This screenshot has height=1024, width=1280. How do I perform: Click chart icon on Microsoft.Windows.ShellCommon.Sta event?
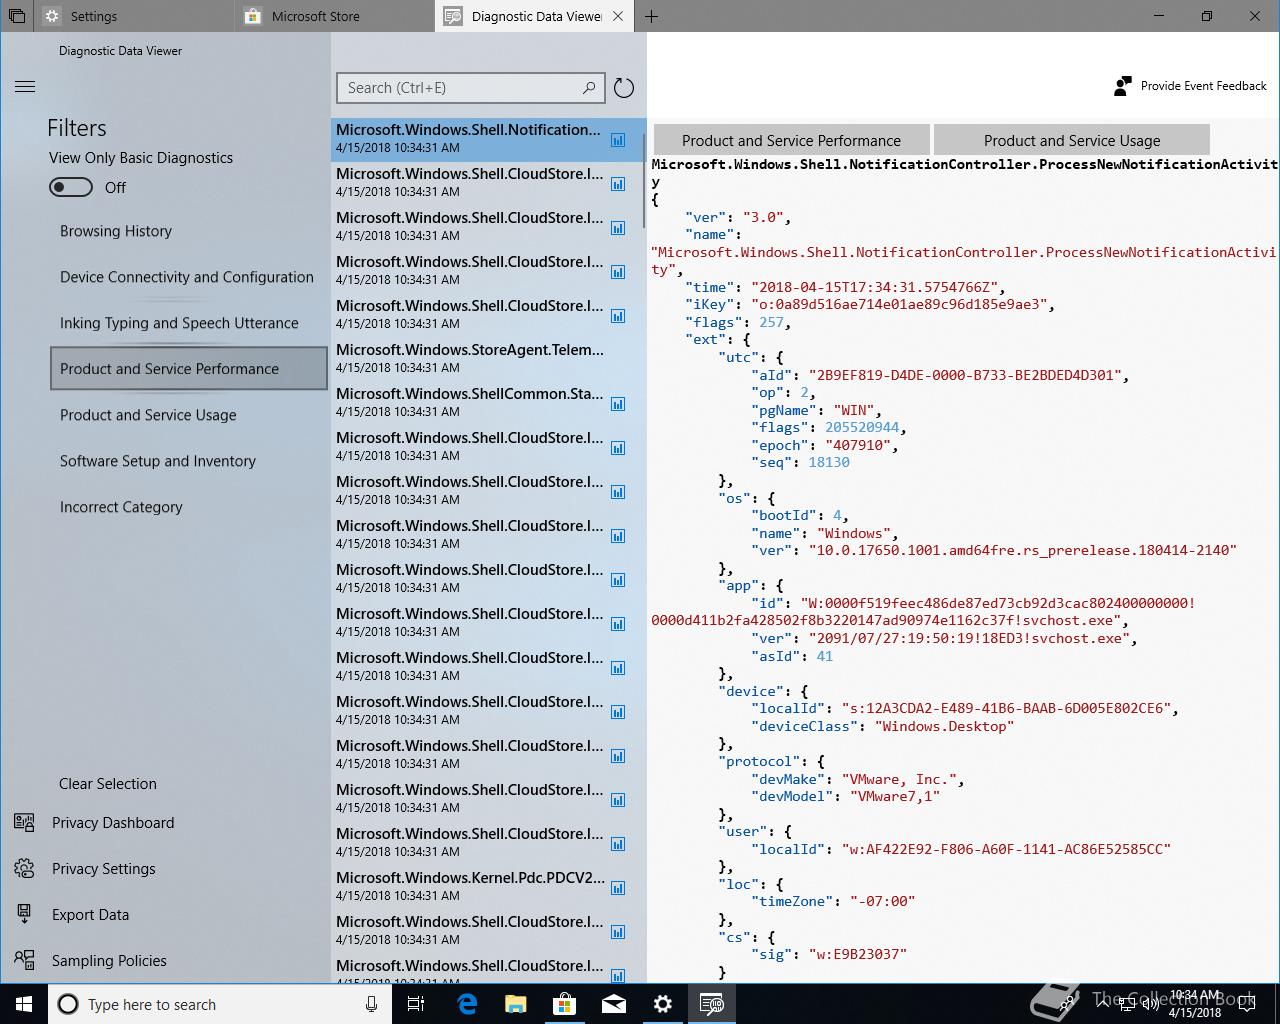pyautogui.click(x=618, y=404)
